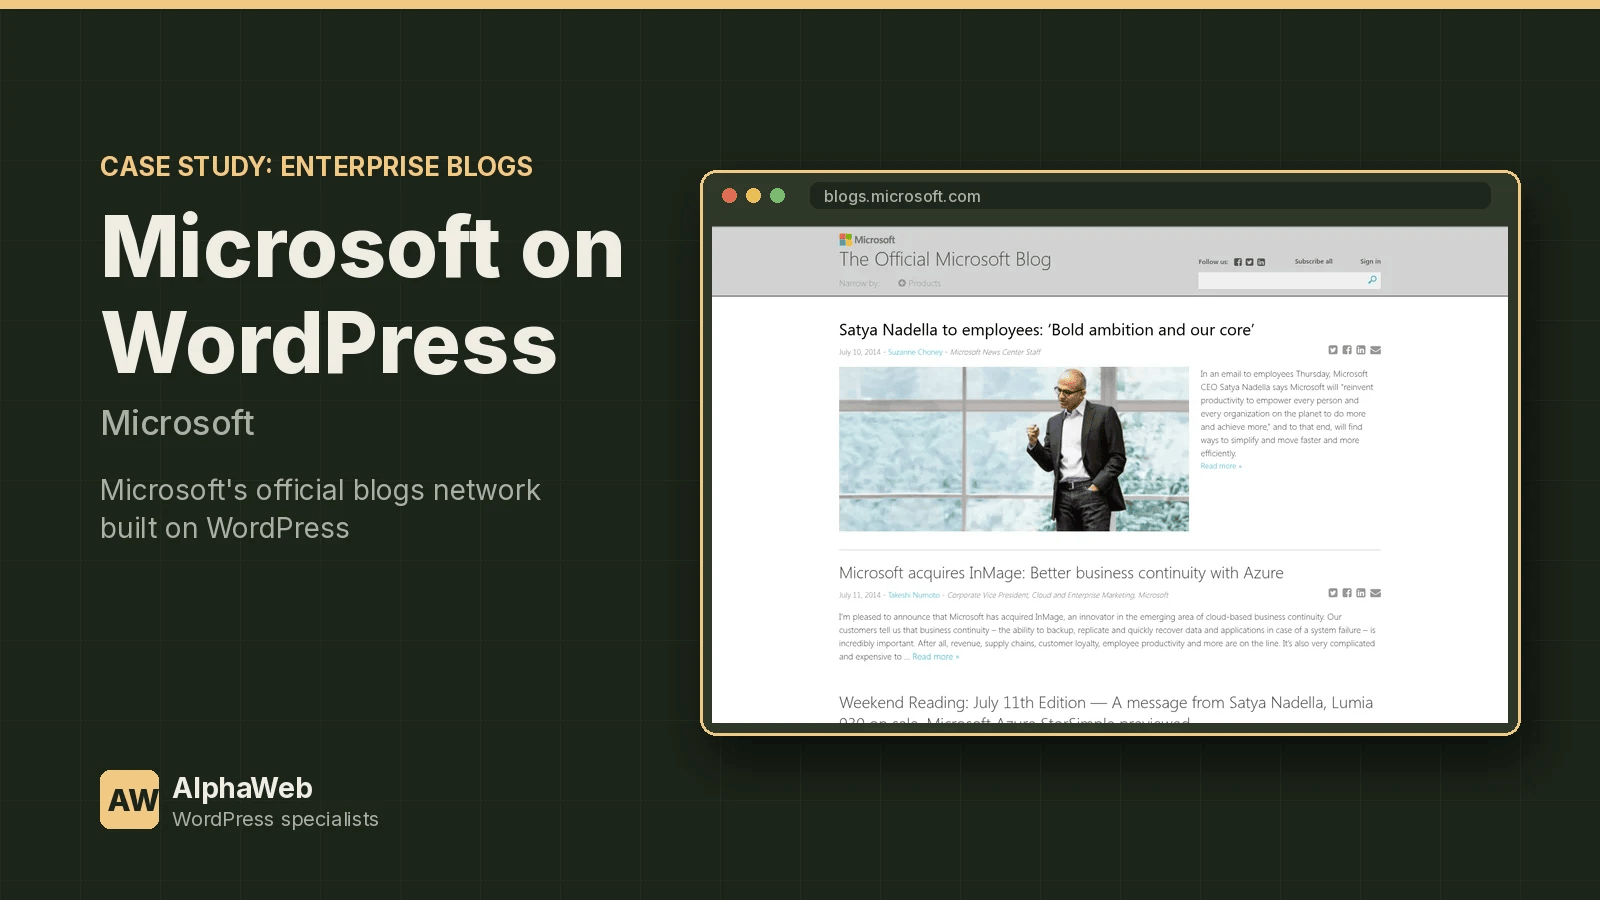This screenshot has width=1600, height=900.
Task: Click the green maximize dot of browser mockup
Action: [x=777, y=196]
